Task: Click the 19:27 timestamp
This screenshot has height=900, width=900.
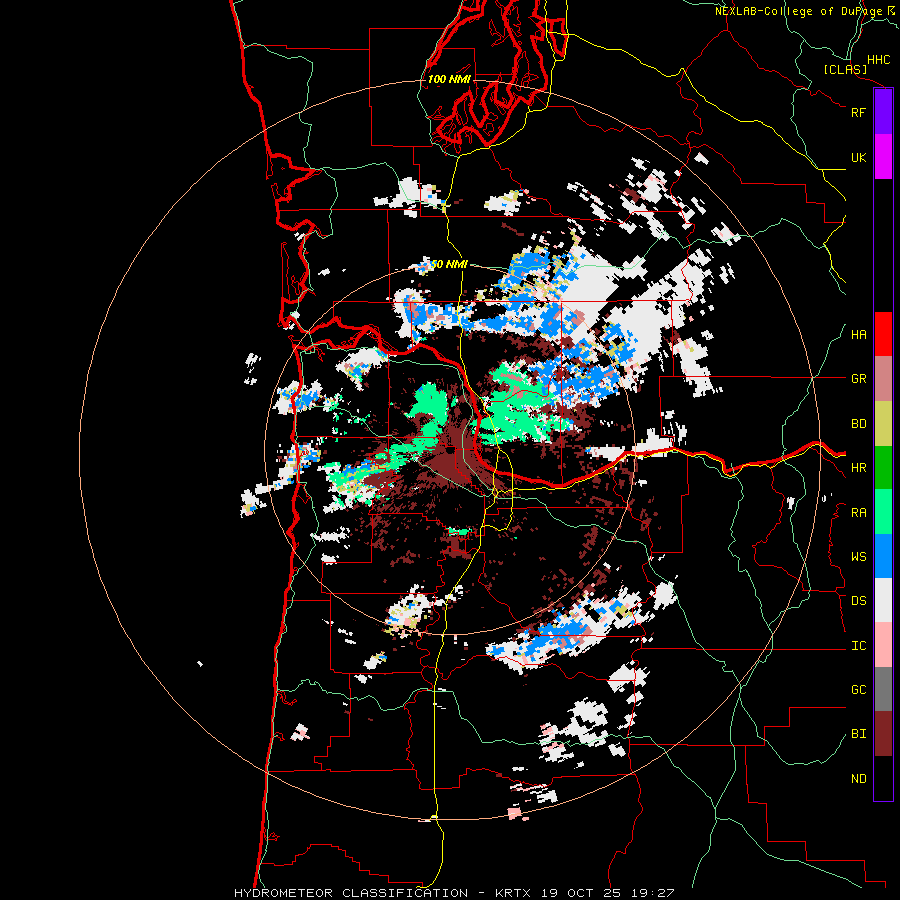Action: [652, 893]
